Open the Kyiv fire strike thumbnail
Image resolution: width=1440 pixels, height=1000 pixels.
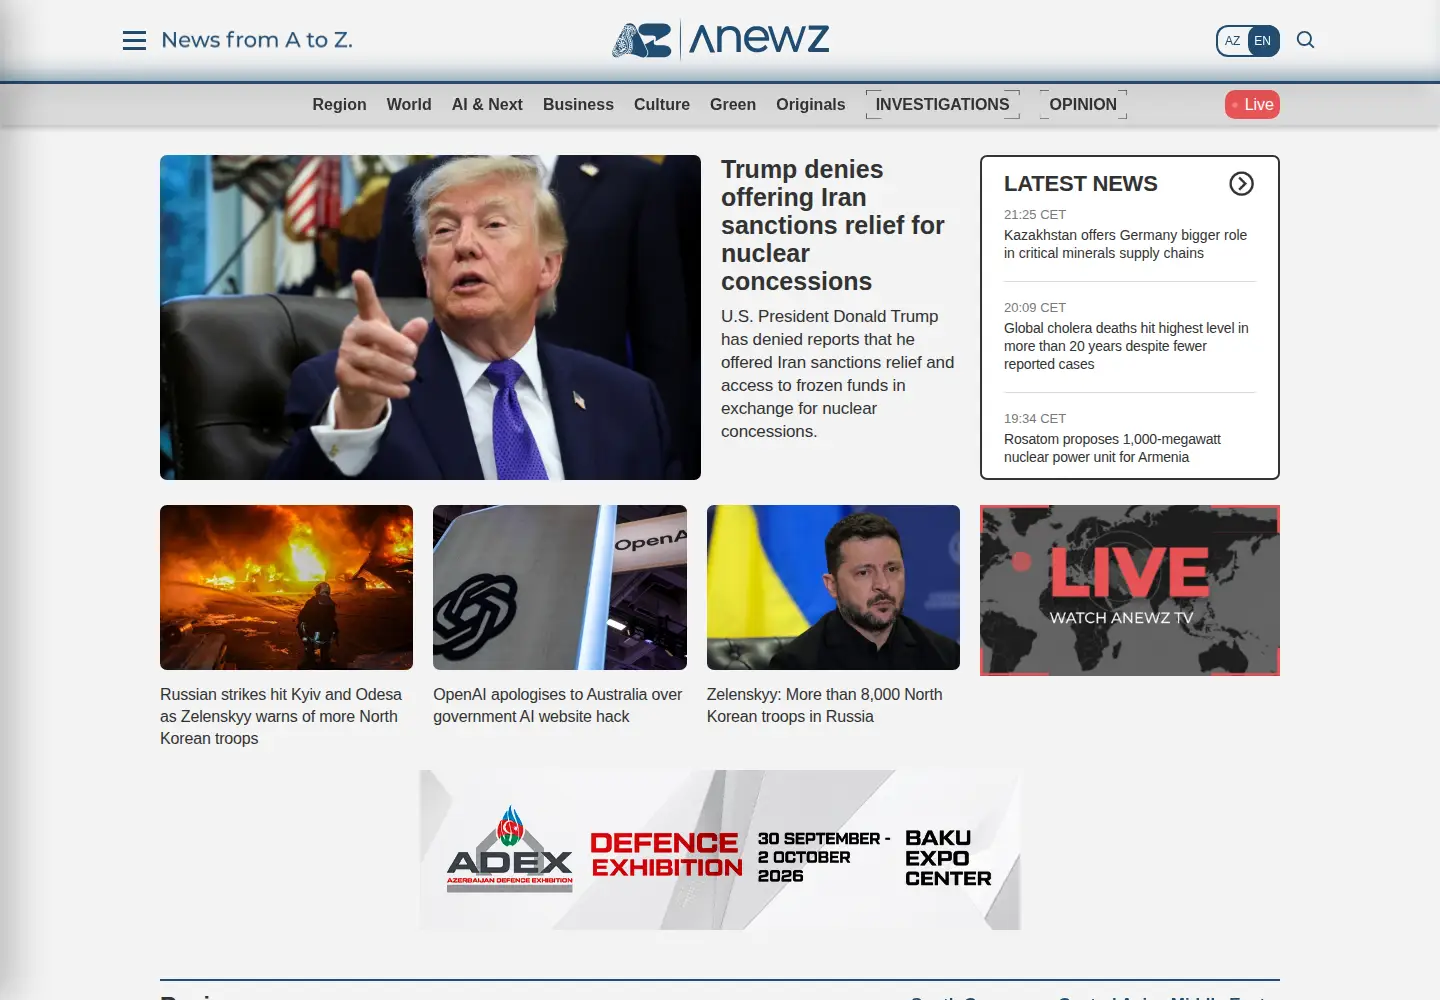tap(286, 587)
